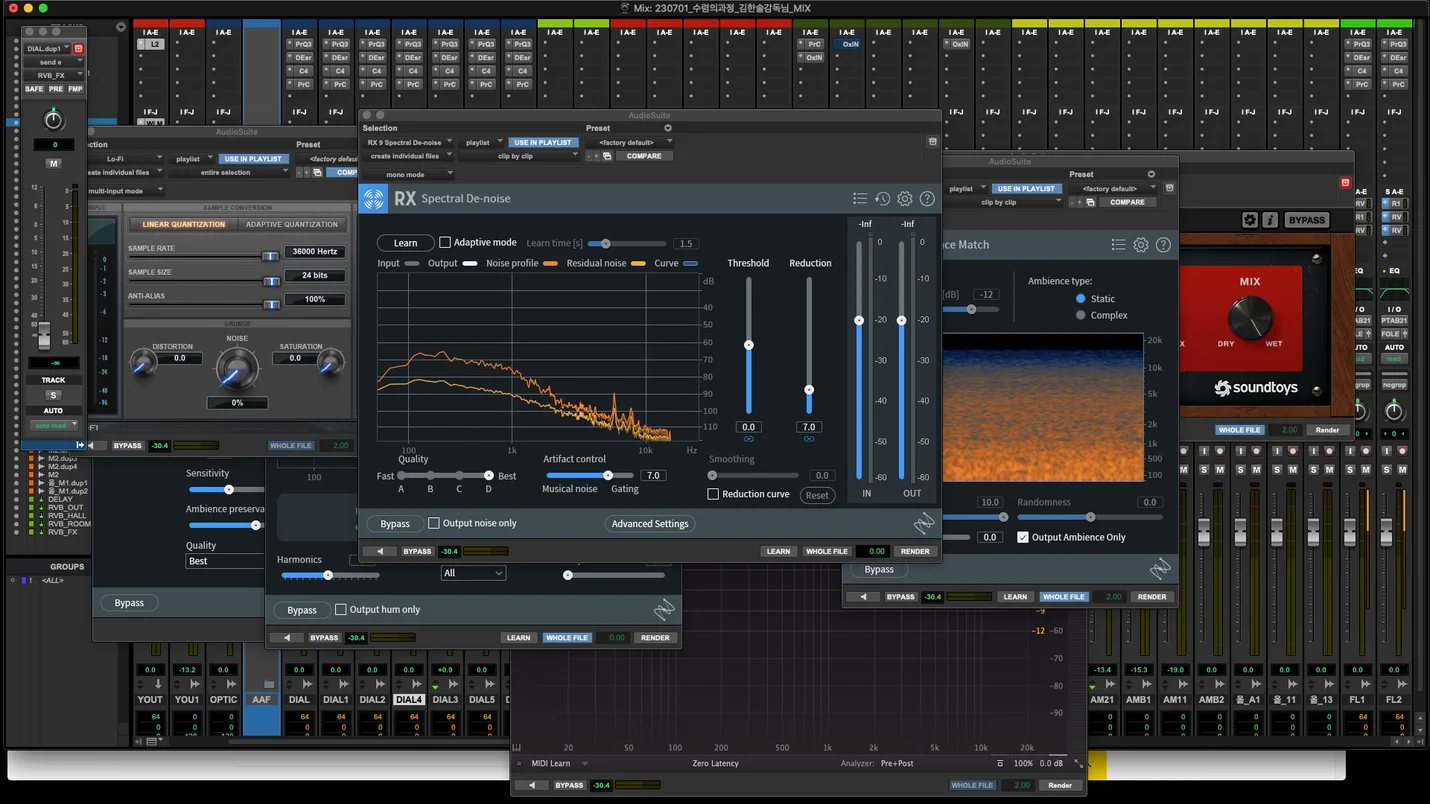This screenshot has width=1430, height=804.
Task: Click the MIX knob on the Soundtoys plugin
Action: click(1250, 317)
